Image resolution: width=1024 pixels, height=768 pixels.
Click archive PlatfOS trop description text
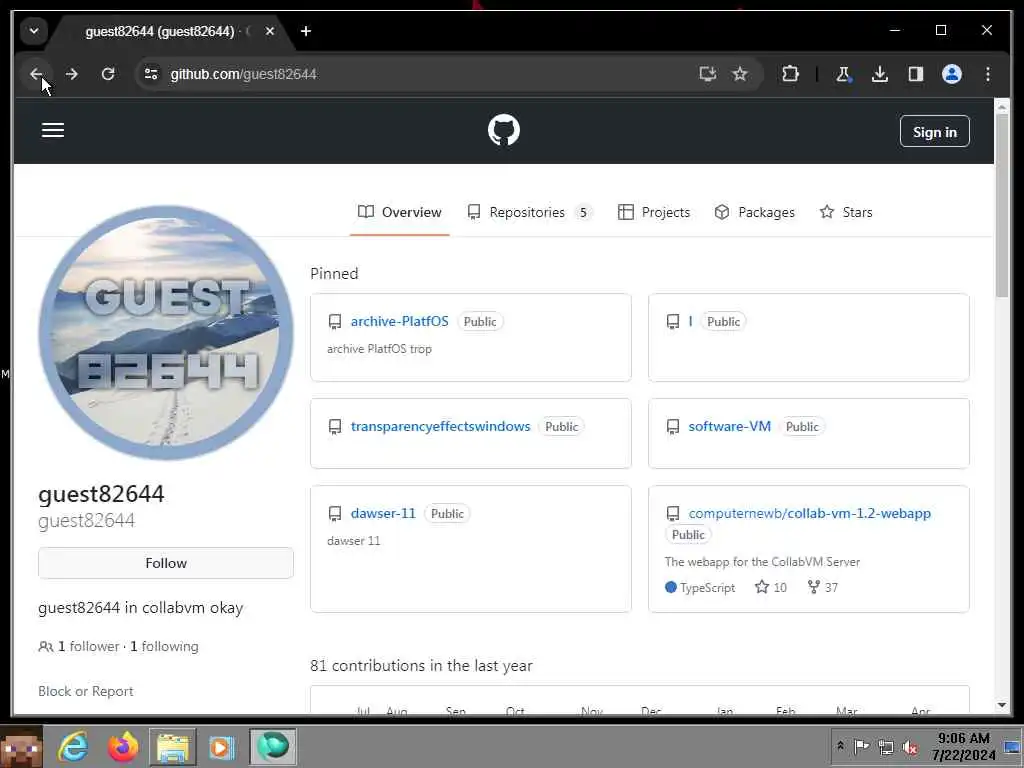pos(379,349)
